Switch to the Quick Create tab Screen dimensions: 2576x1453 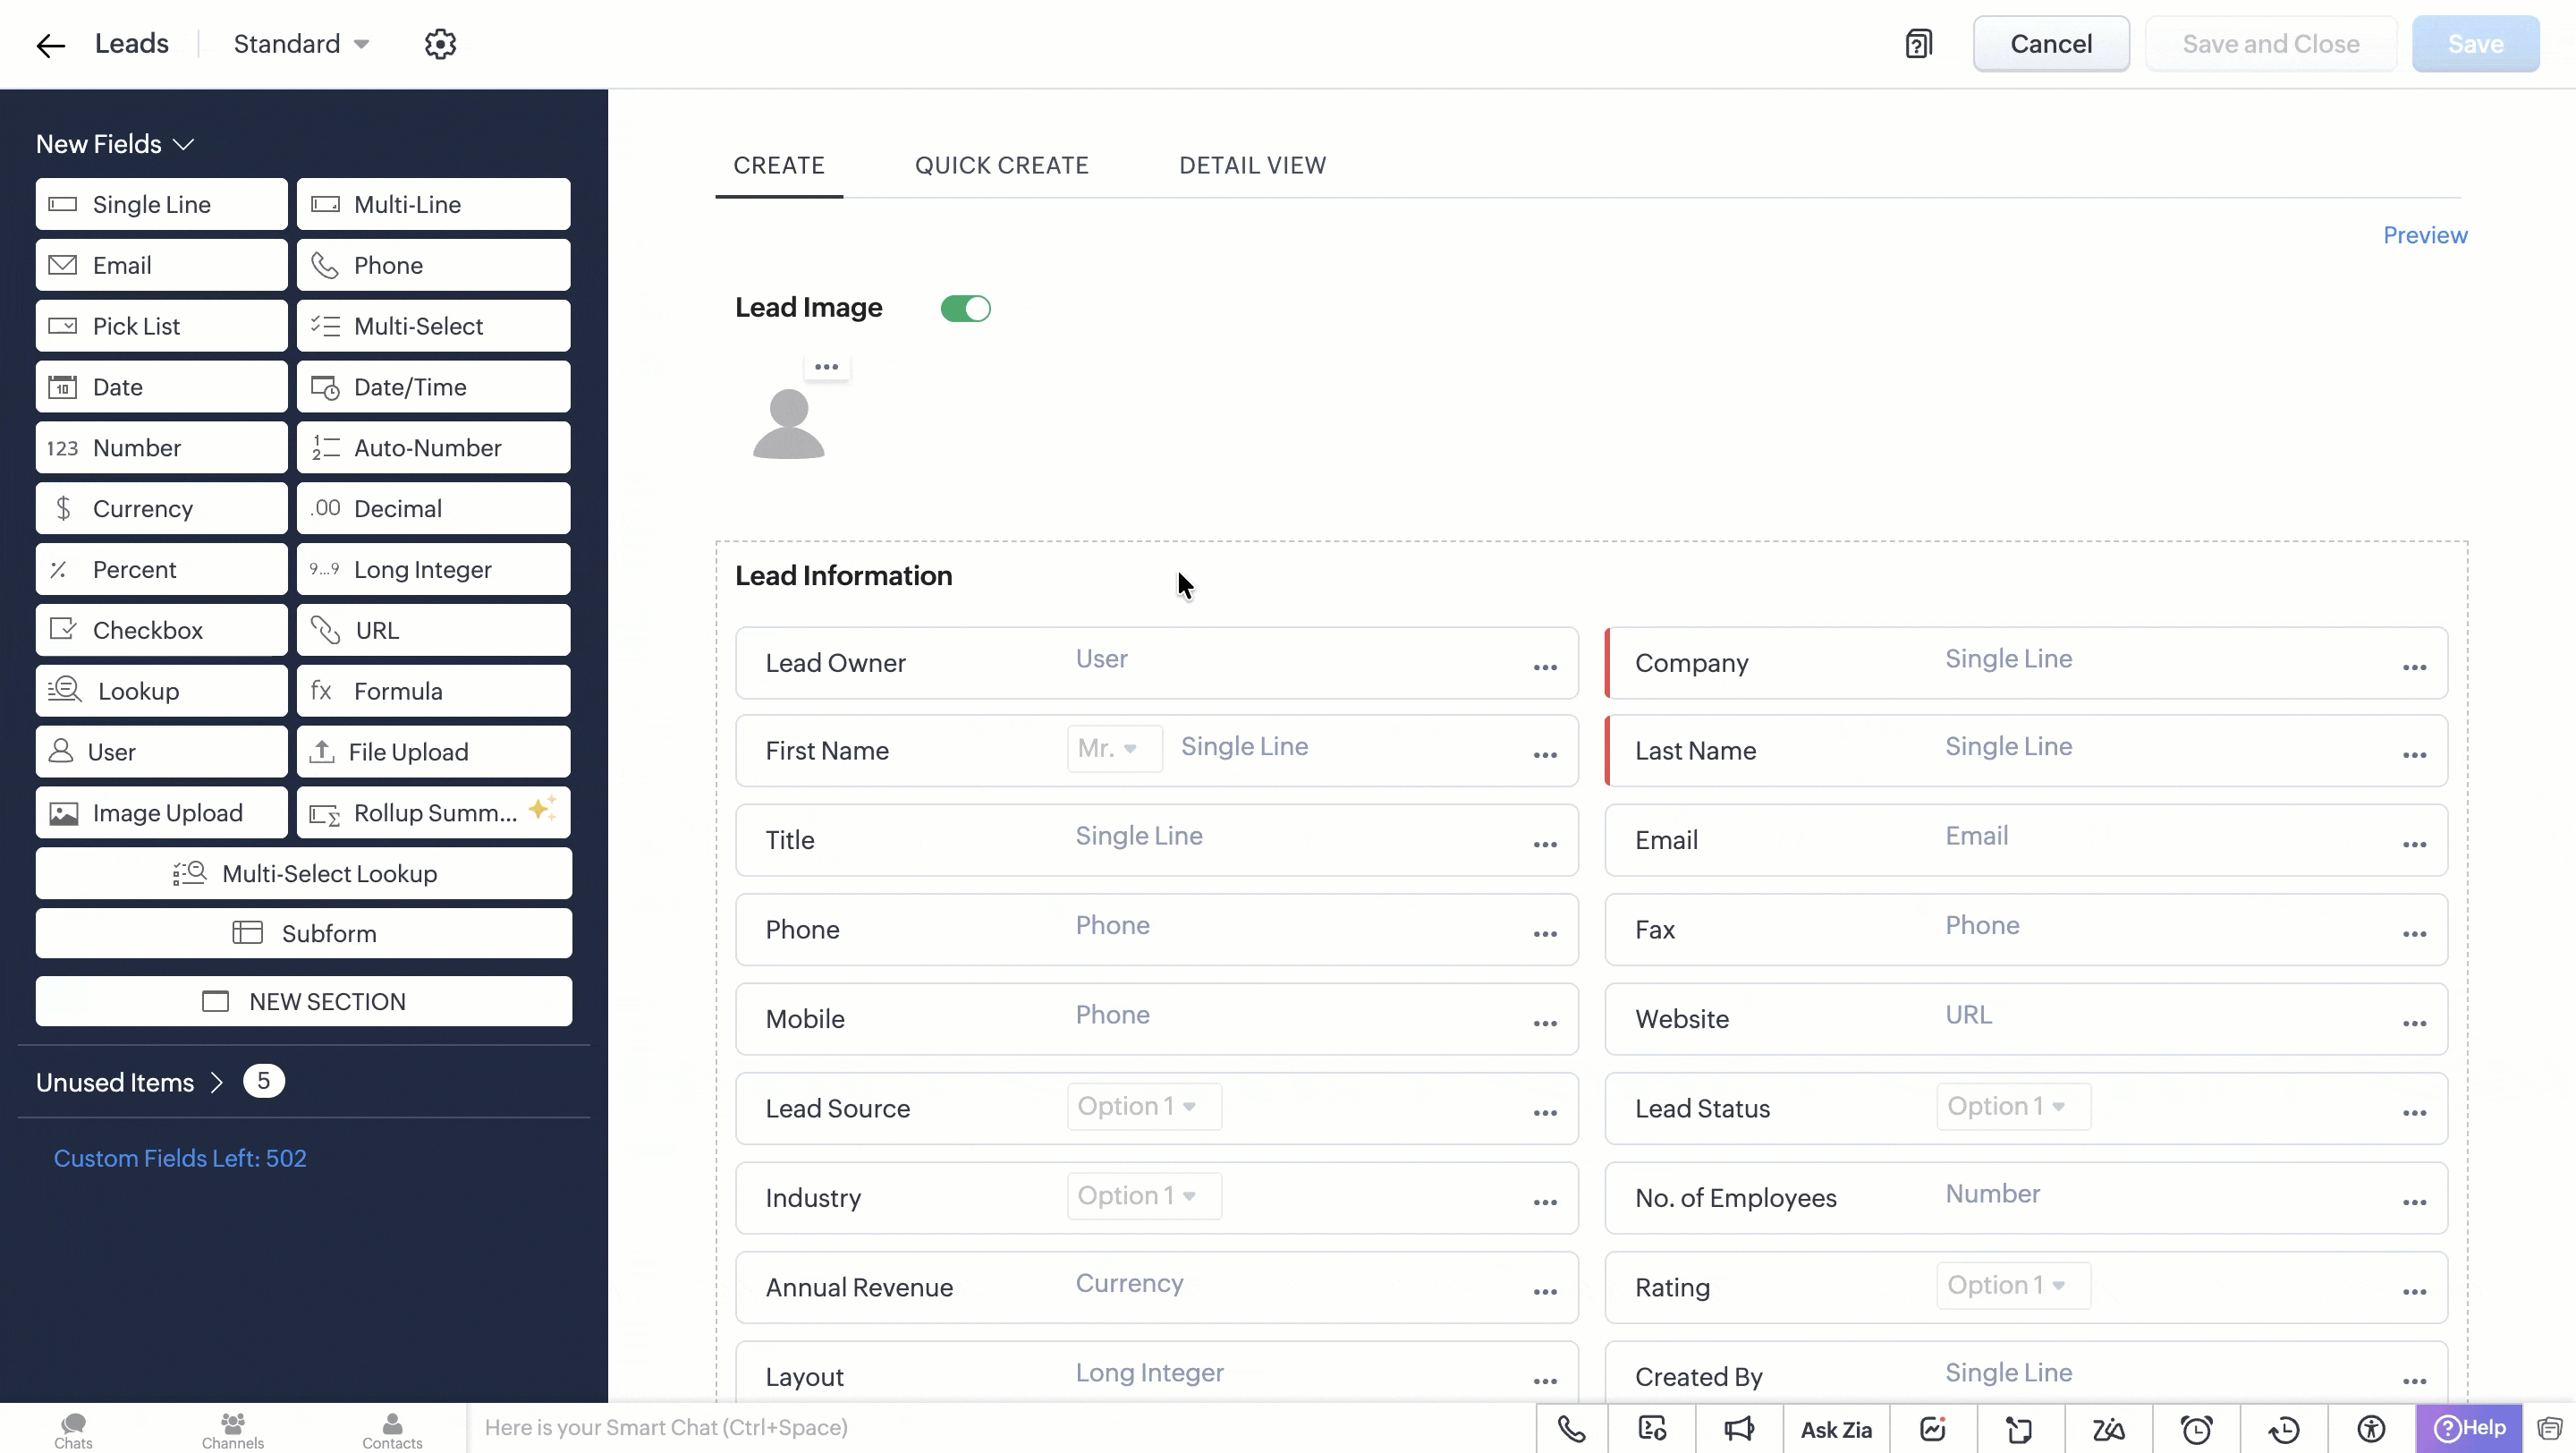(x=1001, y=165)
